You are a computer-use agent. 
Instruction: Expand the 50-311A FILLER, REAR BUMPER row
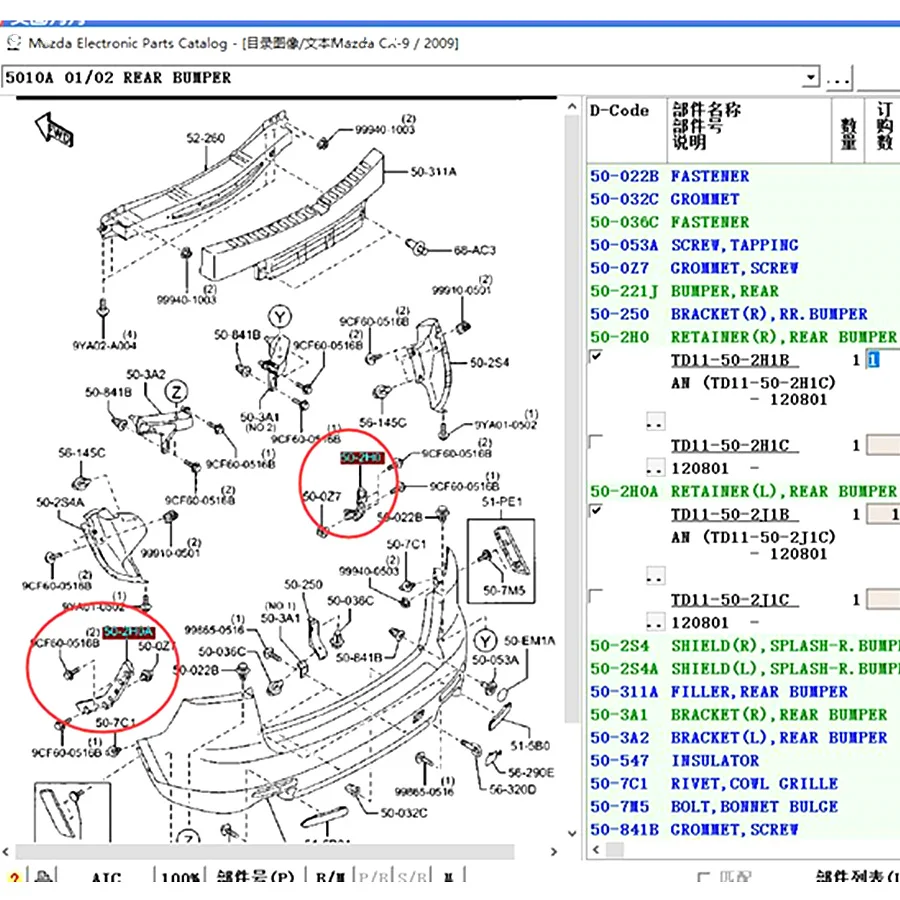[744, 692]
